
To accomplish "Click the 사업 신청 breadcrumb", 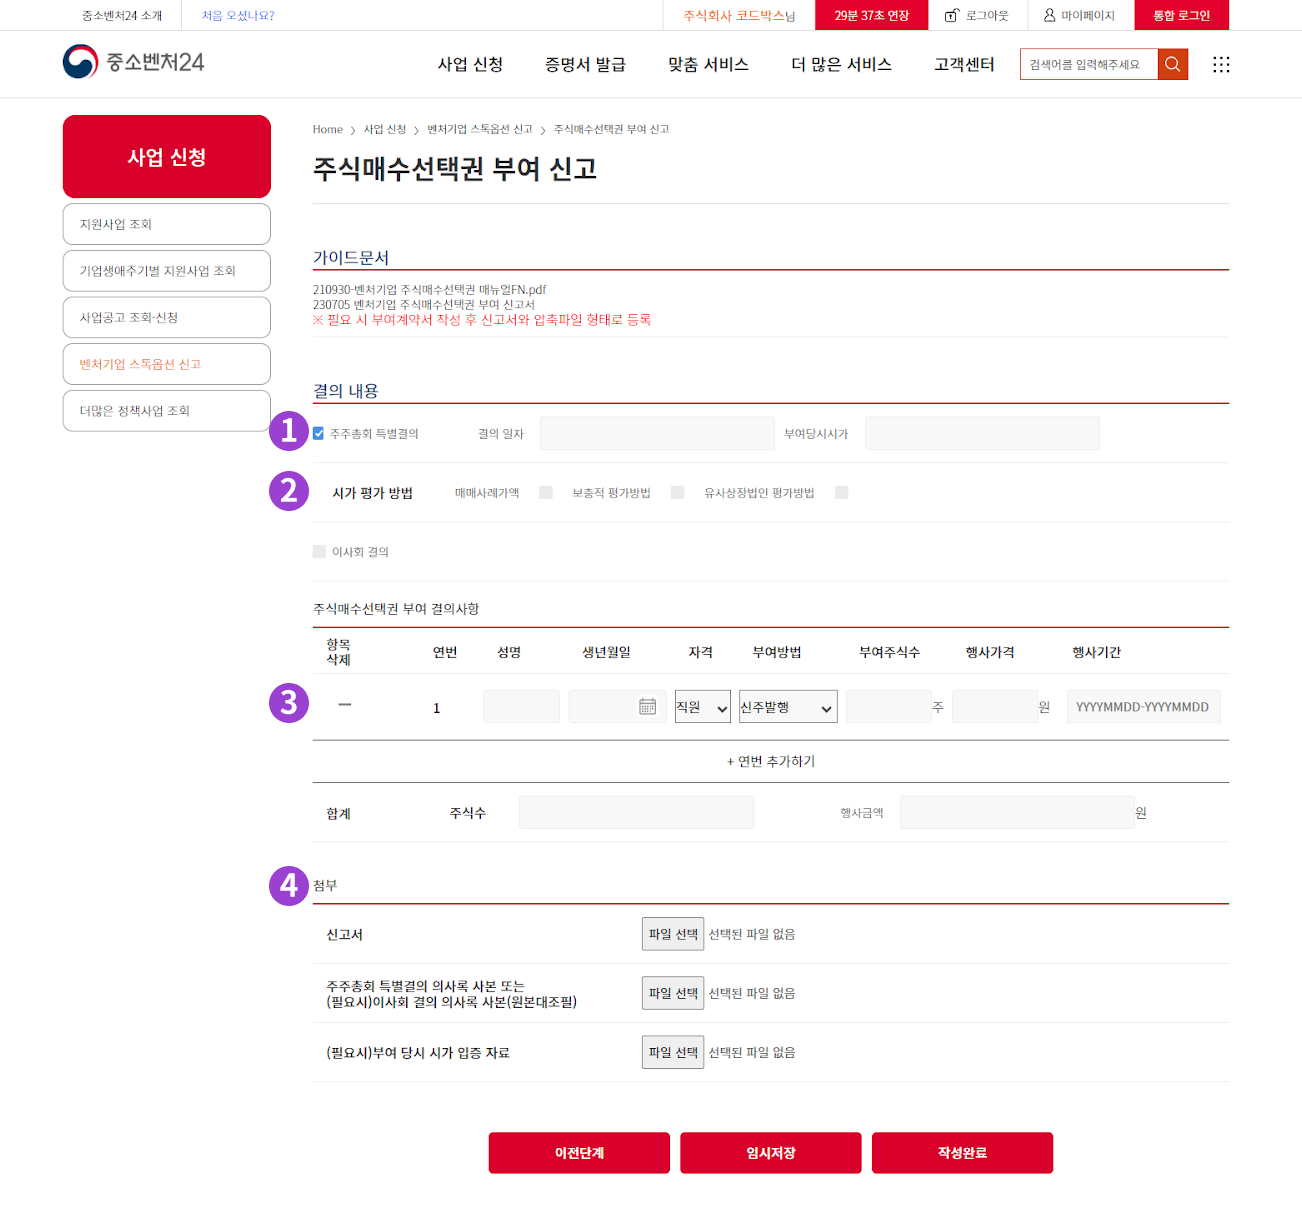I will [x=385, y=129].
